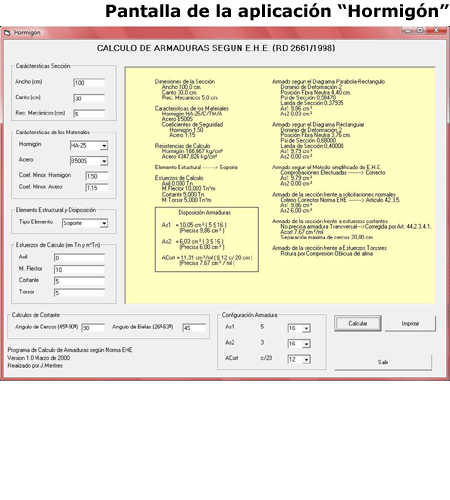The width and height of the screenshot is (450, 500).
Task: Click 'Separación maxima de cercos 20,00 cm' line
Action: 327,237
